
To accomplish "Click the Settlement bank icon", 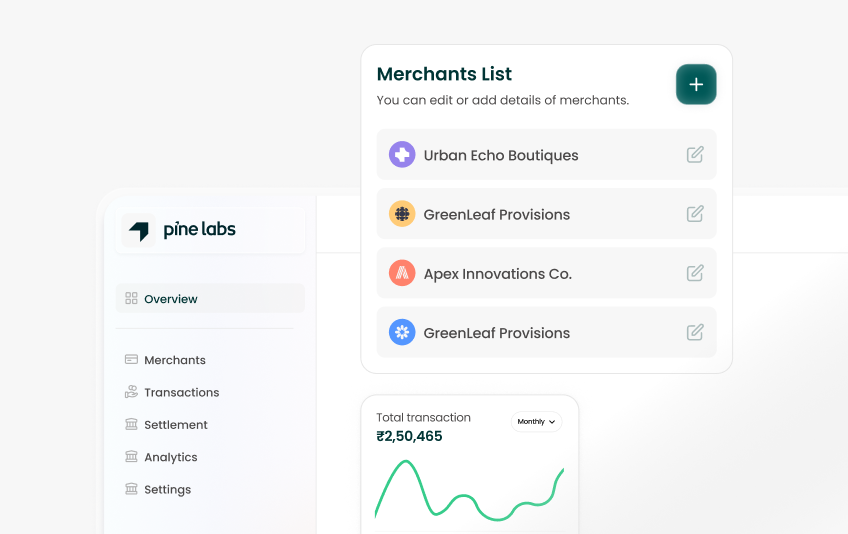I will pos(131,424).
